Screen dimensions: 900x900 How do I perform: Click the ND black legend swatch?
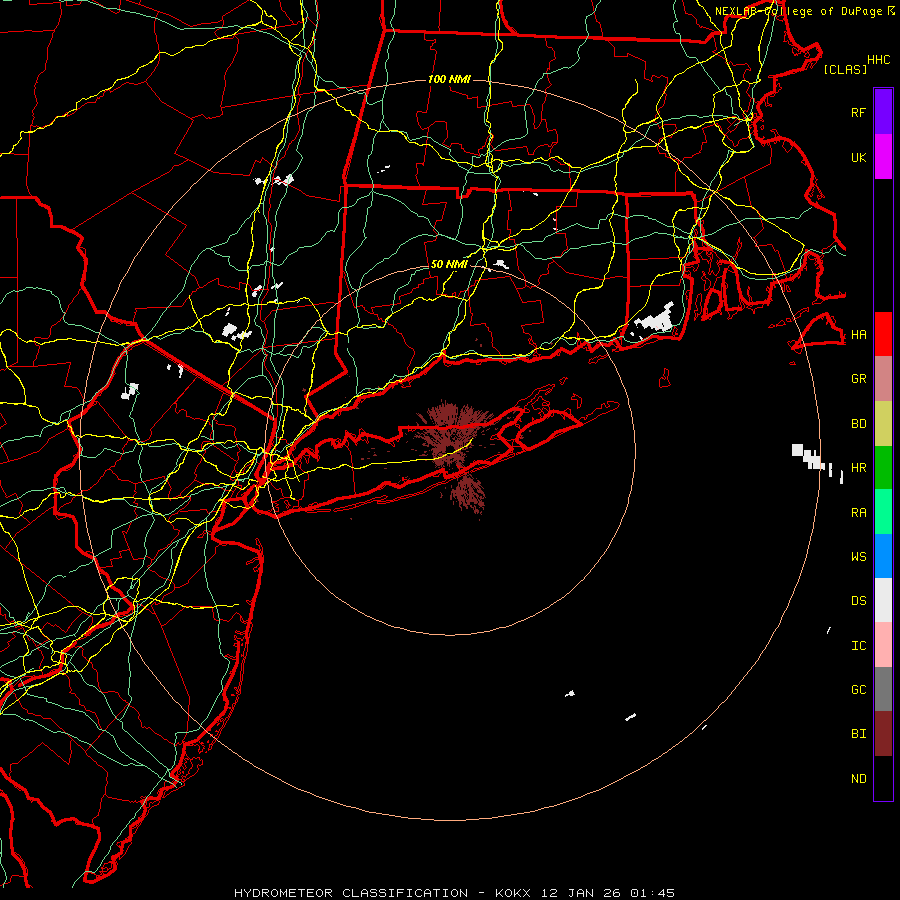point(883,778)
